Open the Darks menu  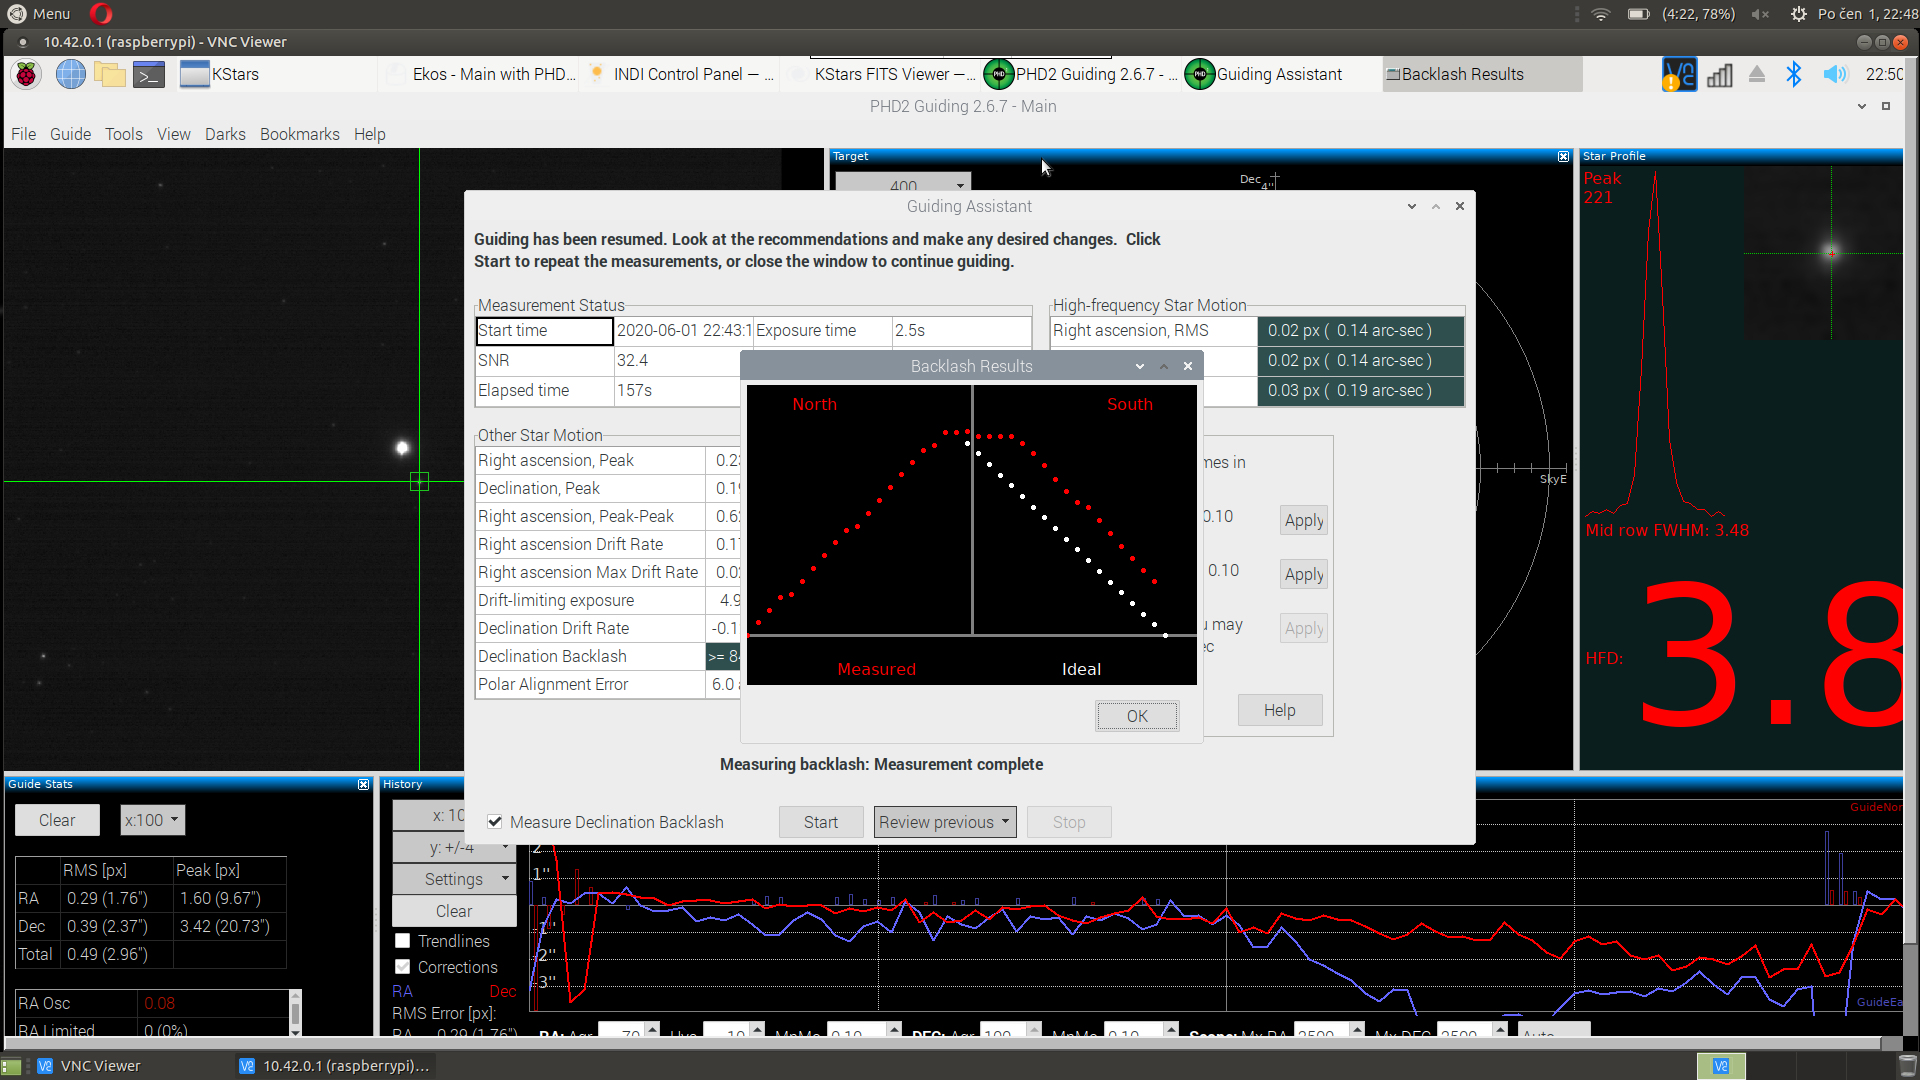(224, 134)
